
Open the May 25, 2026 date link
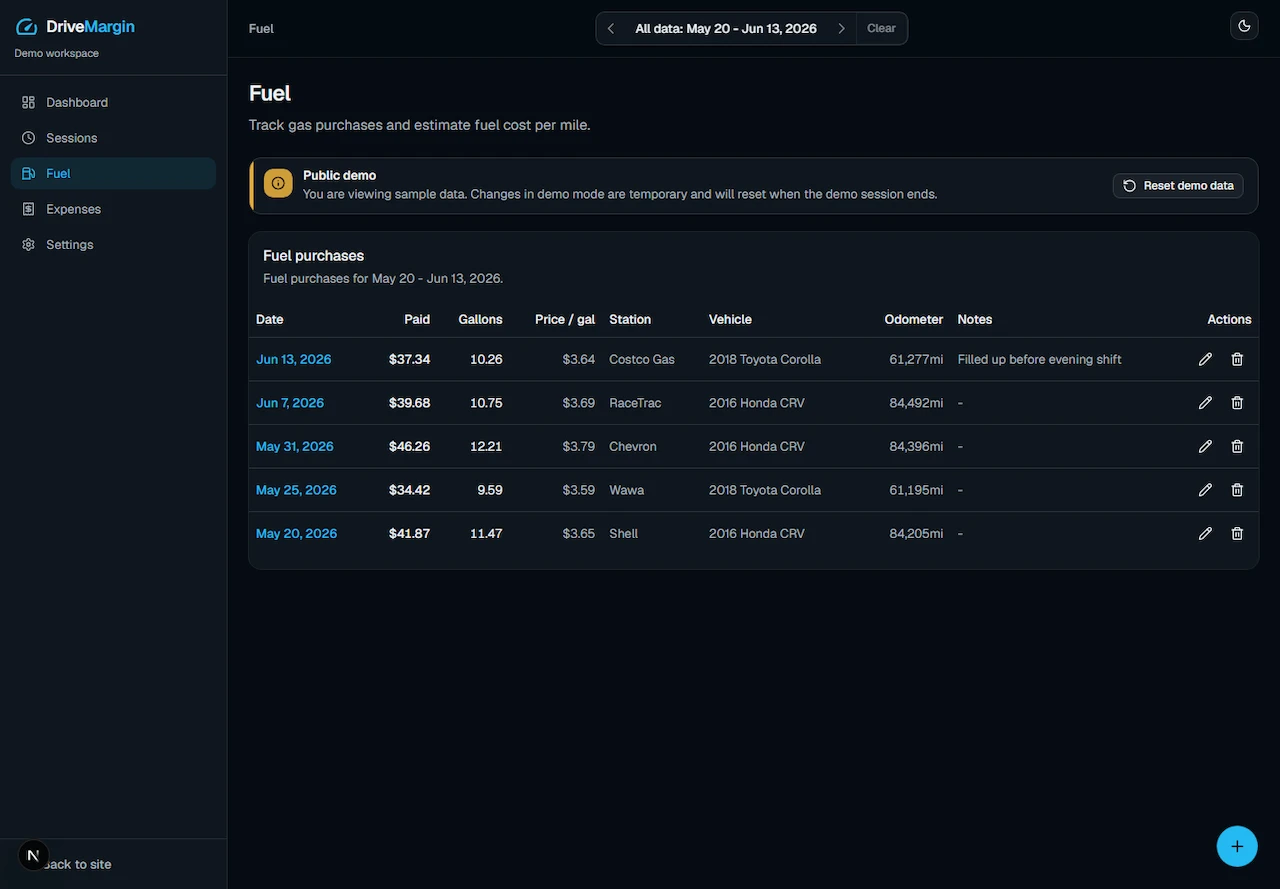point(296,490)
